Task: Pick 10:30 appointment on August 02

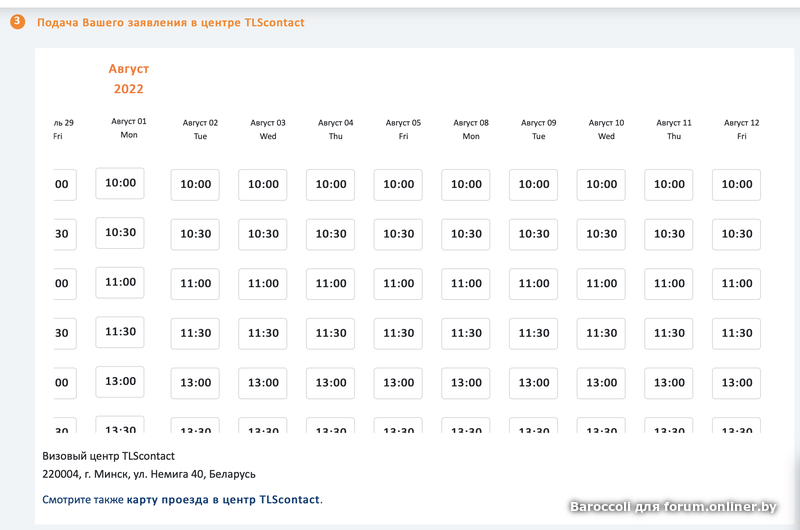Action: tap(195, 234)
